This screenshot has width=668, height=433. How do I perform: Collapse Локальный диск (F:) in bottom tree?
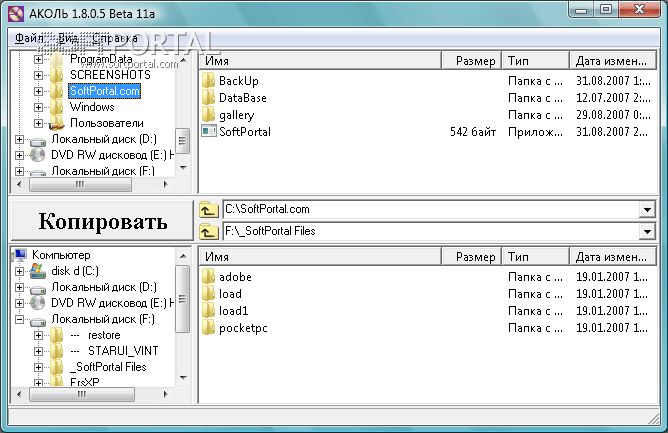[19, 319]
